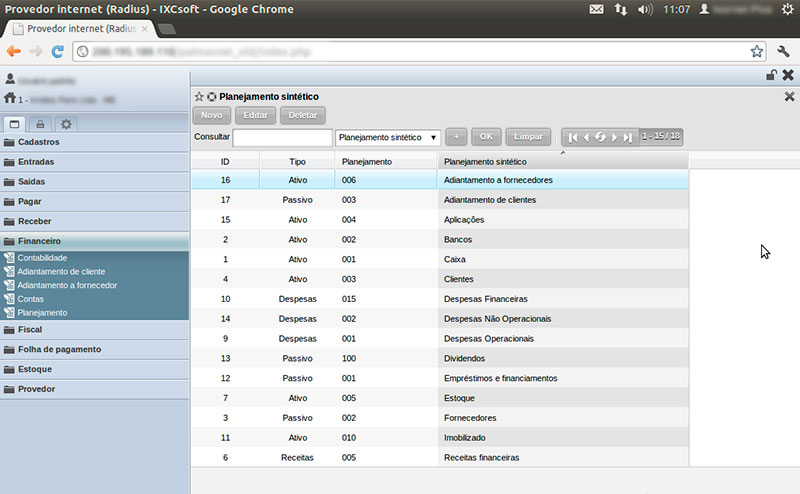Screen dimensions: 800x494
Task: Open Adiantamento de cliente menu item
Action: pyautogui.click(x=61, y=271)
